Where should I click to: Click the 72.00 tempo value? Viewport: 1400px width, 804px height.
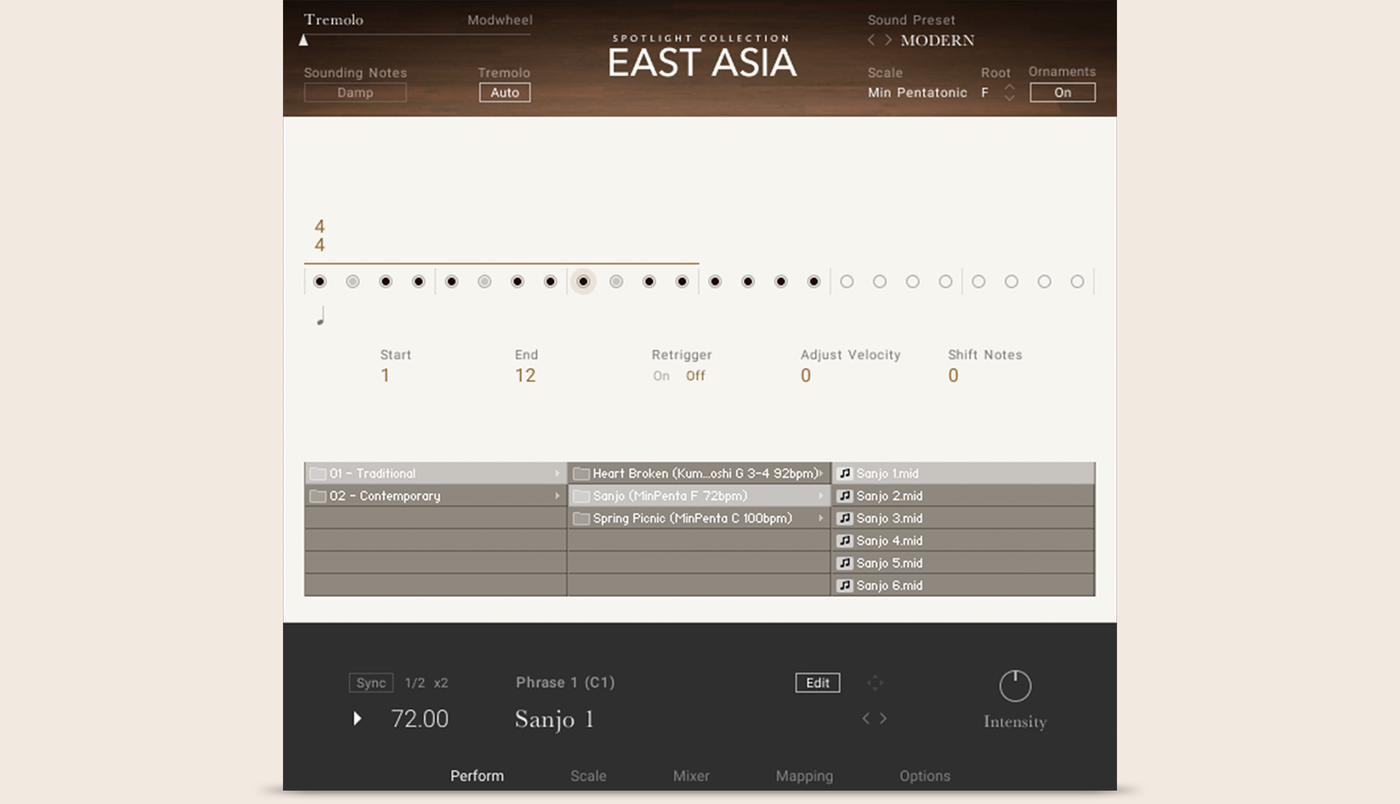click(420, 719)
